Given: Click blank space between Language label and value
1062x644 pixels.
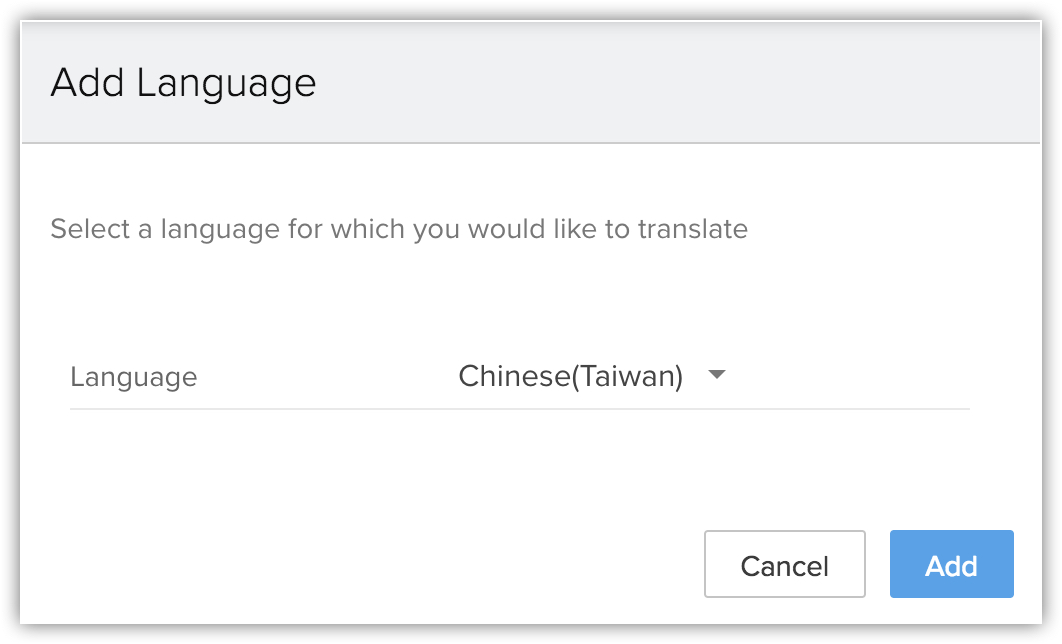Looking at the screenshot, I should pos(325,377).
